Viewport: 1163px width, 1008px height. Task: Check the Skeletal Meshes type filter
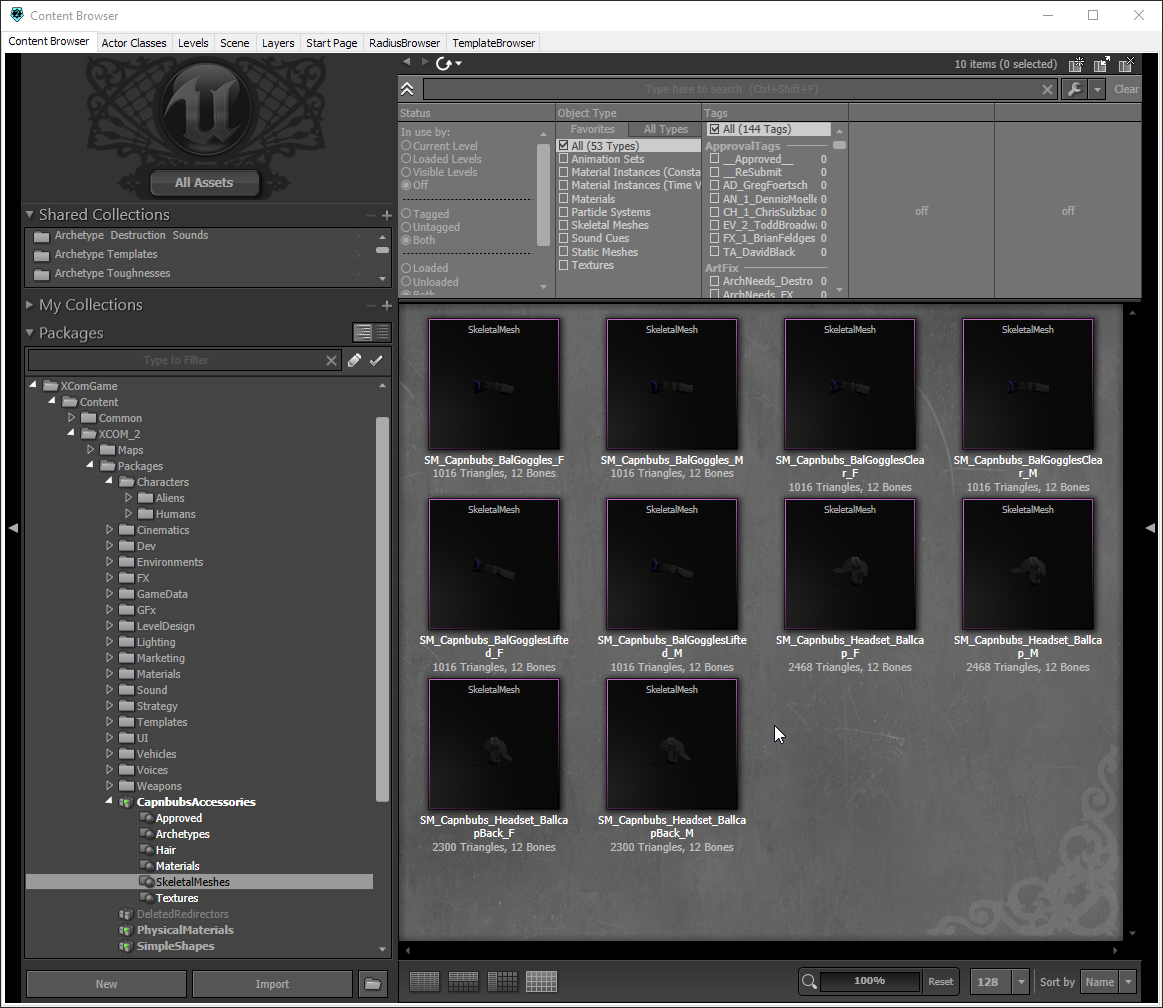click(564, 225)
